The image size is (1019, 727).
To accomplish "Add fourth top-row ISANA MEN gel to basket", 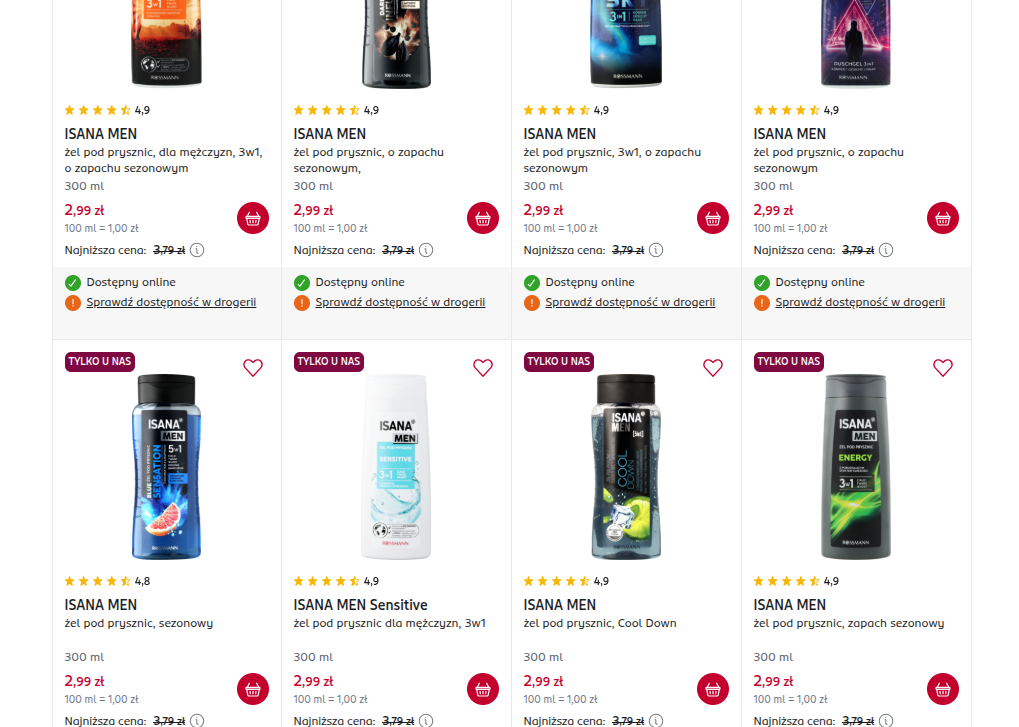I will click(x=942, y=218).
